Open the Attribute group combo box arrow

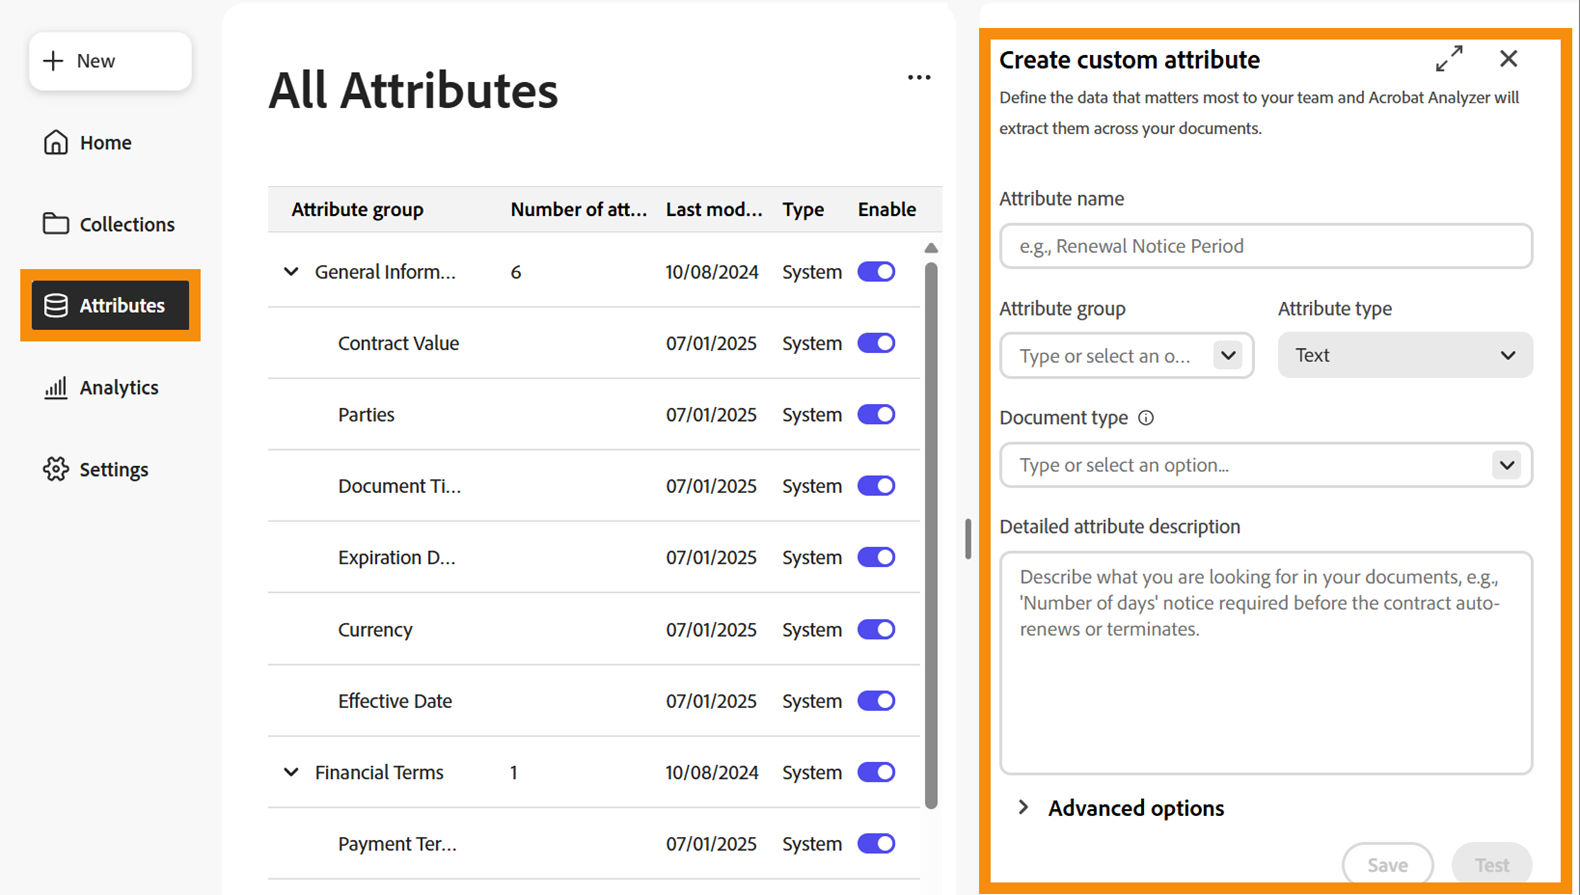click(1228, 355)
